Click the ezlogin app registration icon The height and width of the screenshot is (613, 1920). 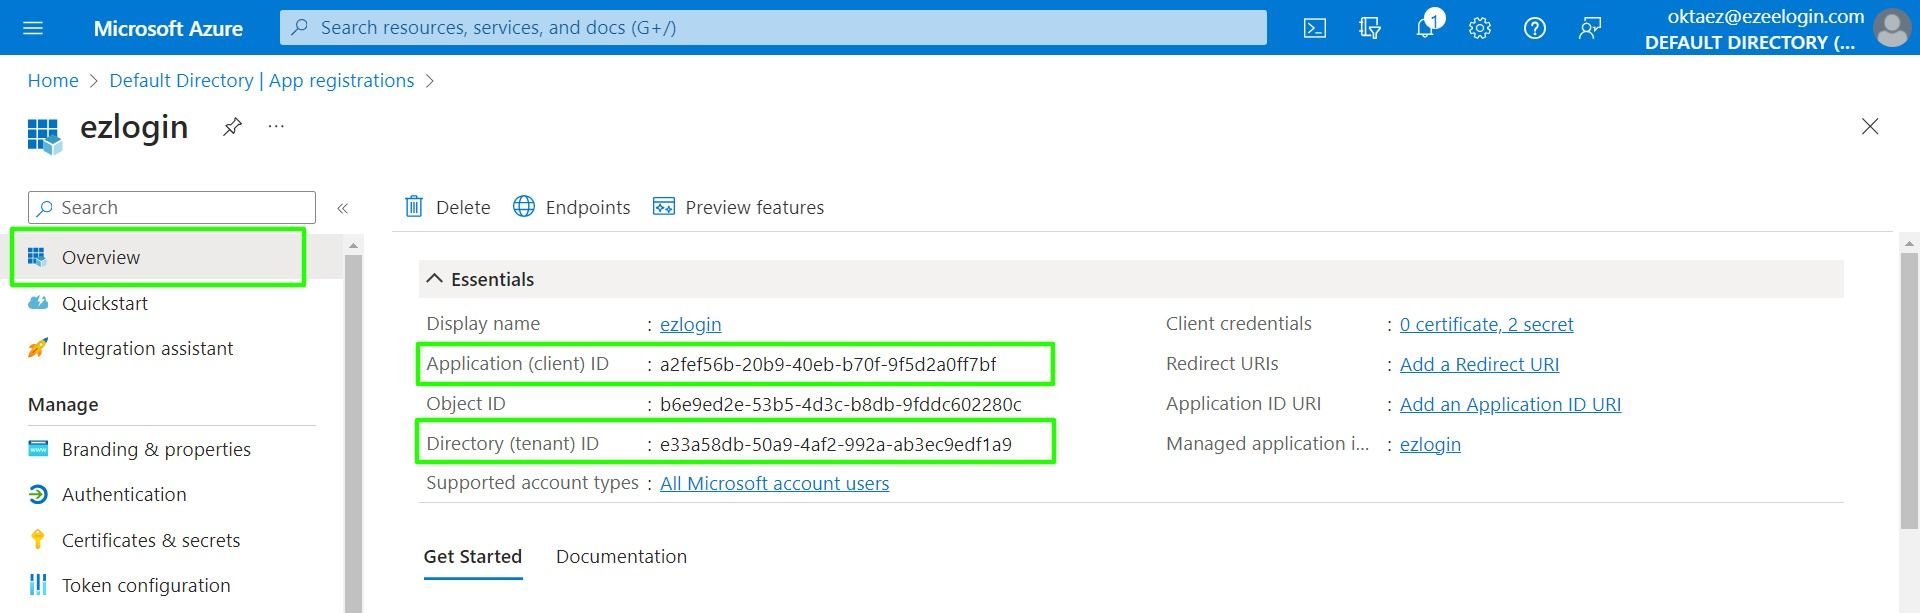click(x=44, y=136)
